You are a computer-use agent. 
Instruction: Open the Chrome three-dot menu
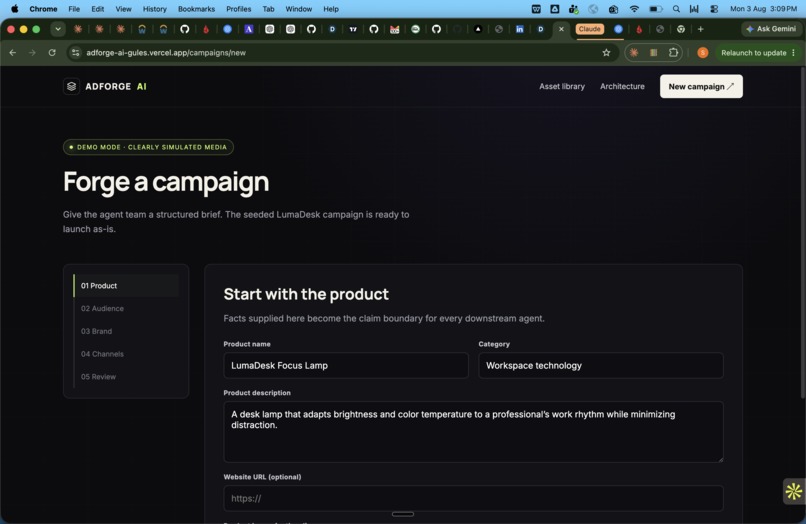coord(794,52)
